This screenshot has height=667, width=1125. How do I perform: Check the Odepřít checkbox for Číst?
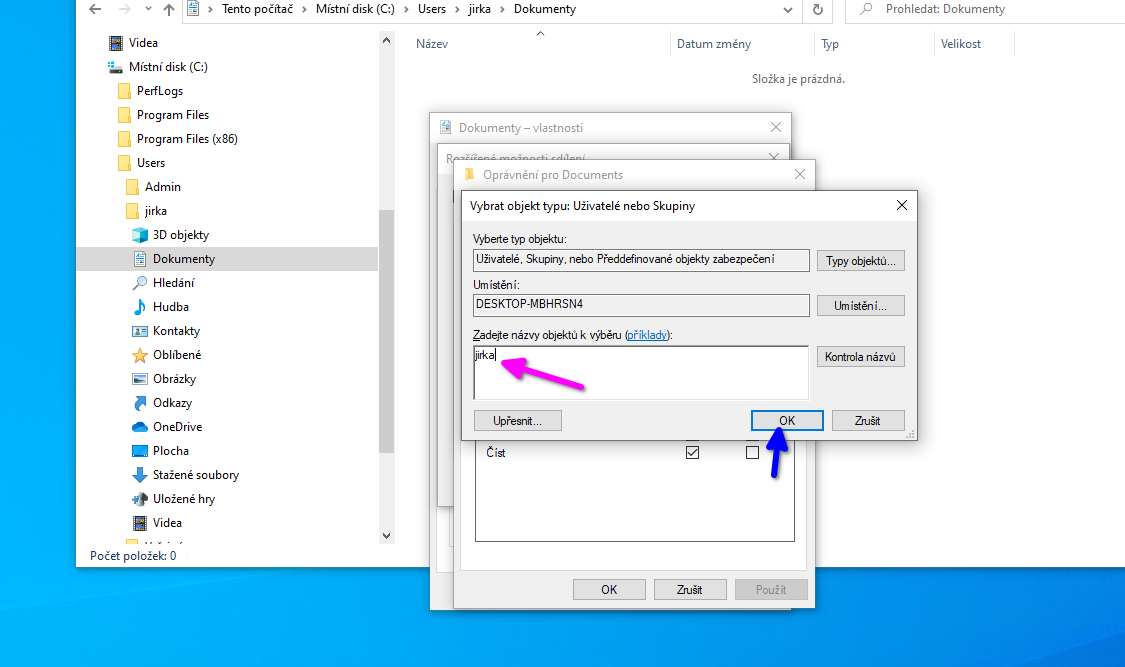[x=752, y=452]
